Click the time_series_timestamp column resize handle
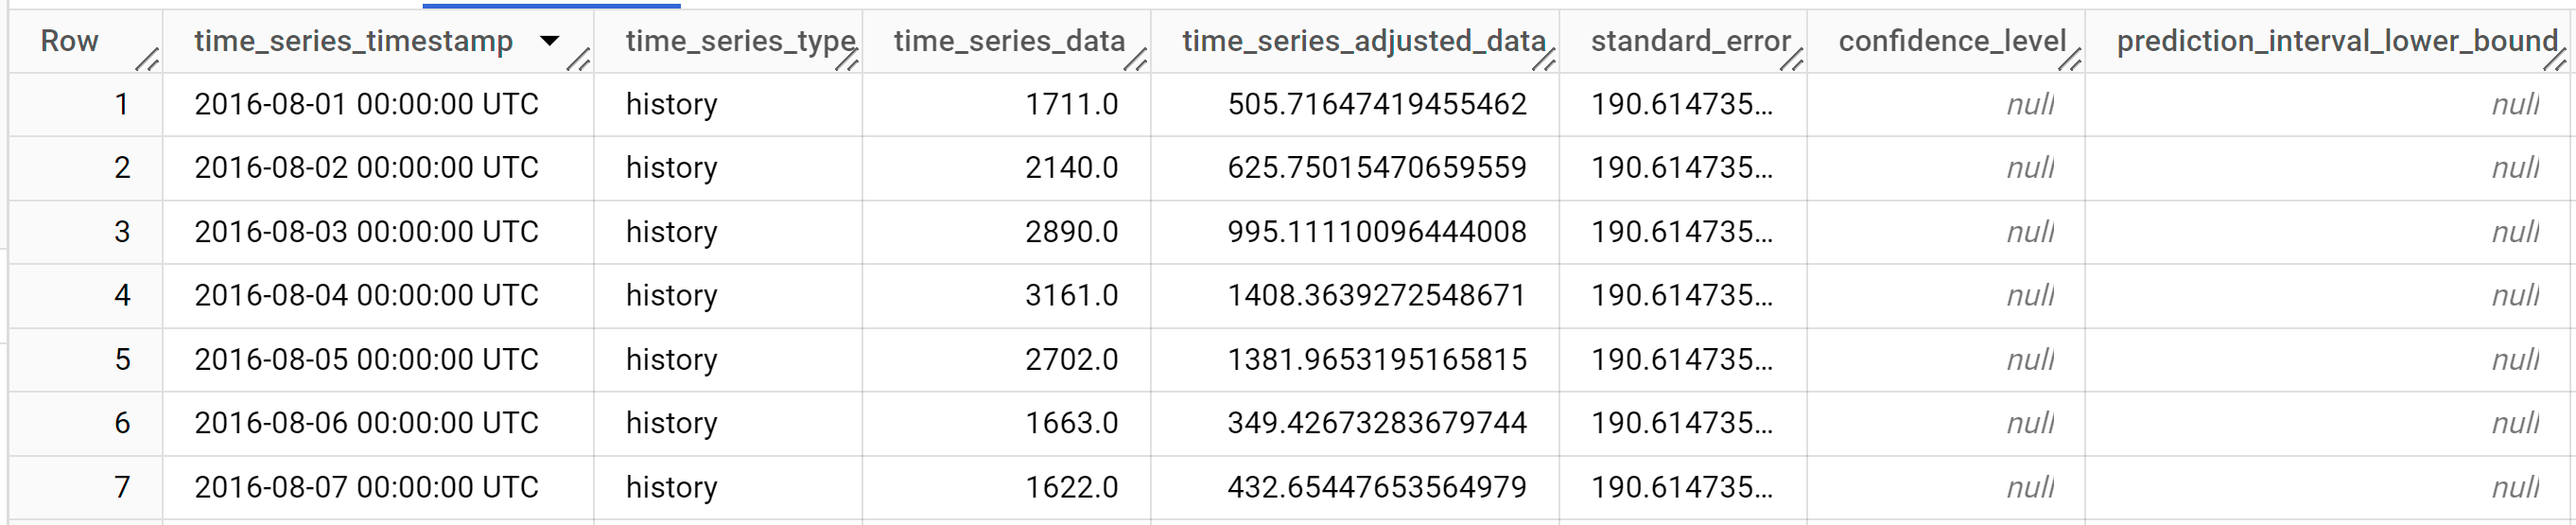The height and width of the screenshot is (525, 2576). pos(578,60)
